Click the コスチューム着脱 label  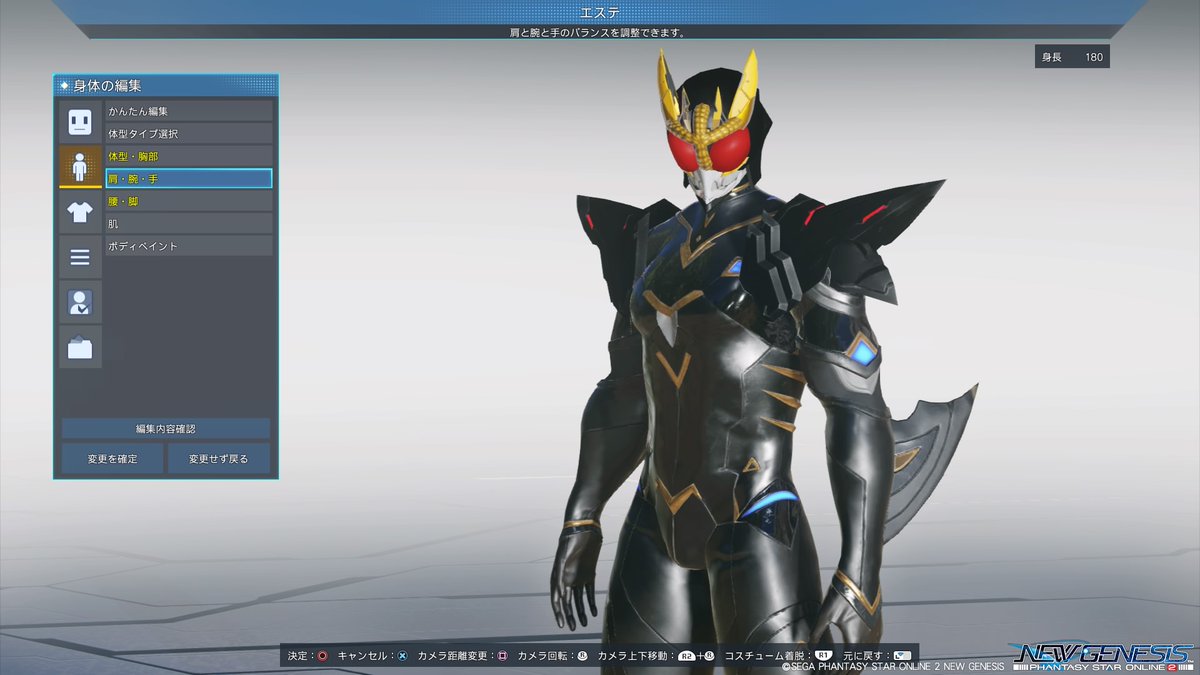pos(766,656)
